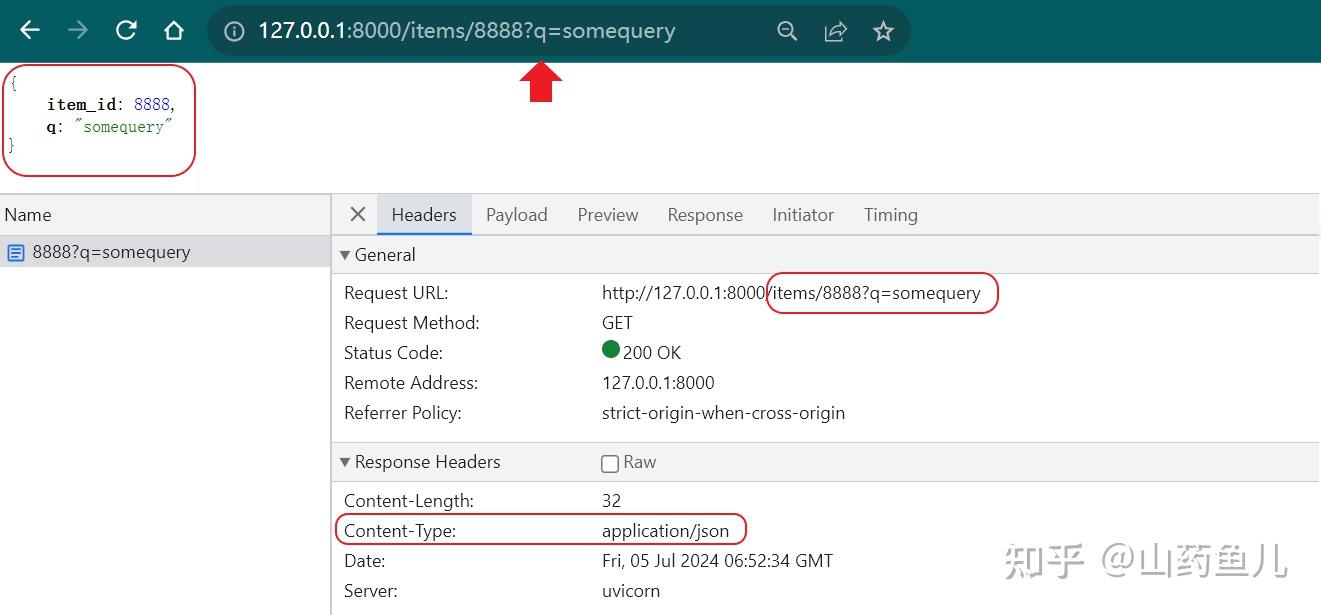Image resolution: width=1321 pixels, height=615 pixels.
Task: Enable the Raw response headers view
Action: pyautogui.click(x=610, y=462)
